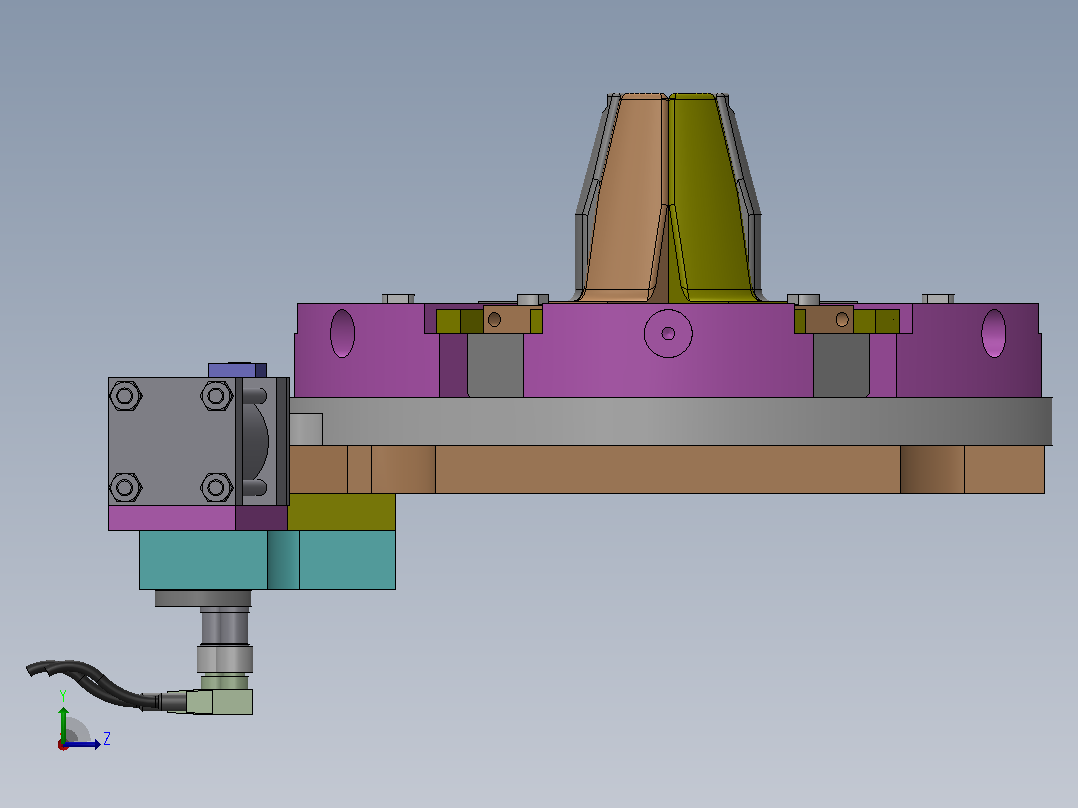Select the upper-right hex bolt on the gray motor box
1078x808 pixels.
click(216, 396)
